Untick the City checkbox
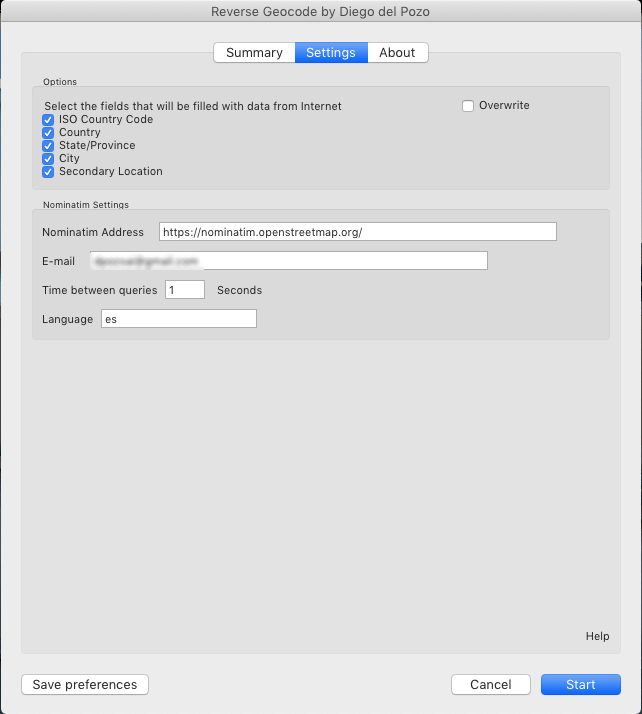The image size is (642, 714). tap(48, 159)
